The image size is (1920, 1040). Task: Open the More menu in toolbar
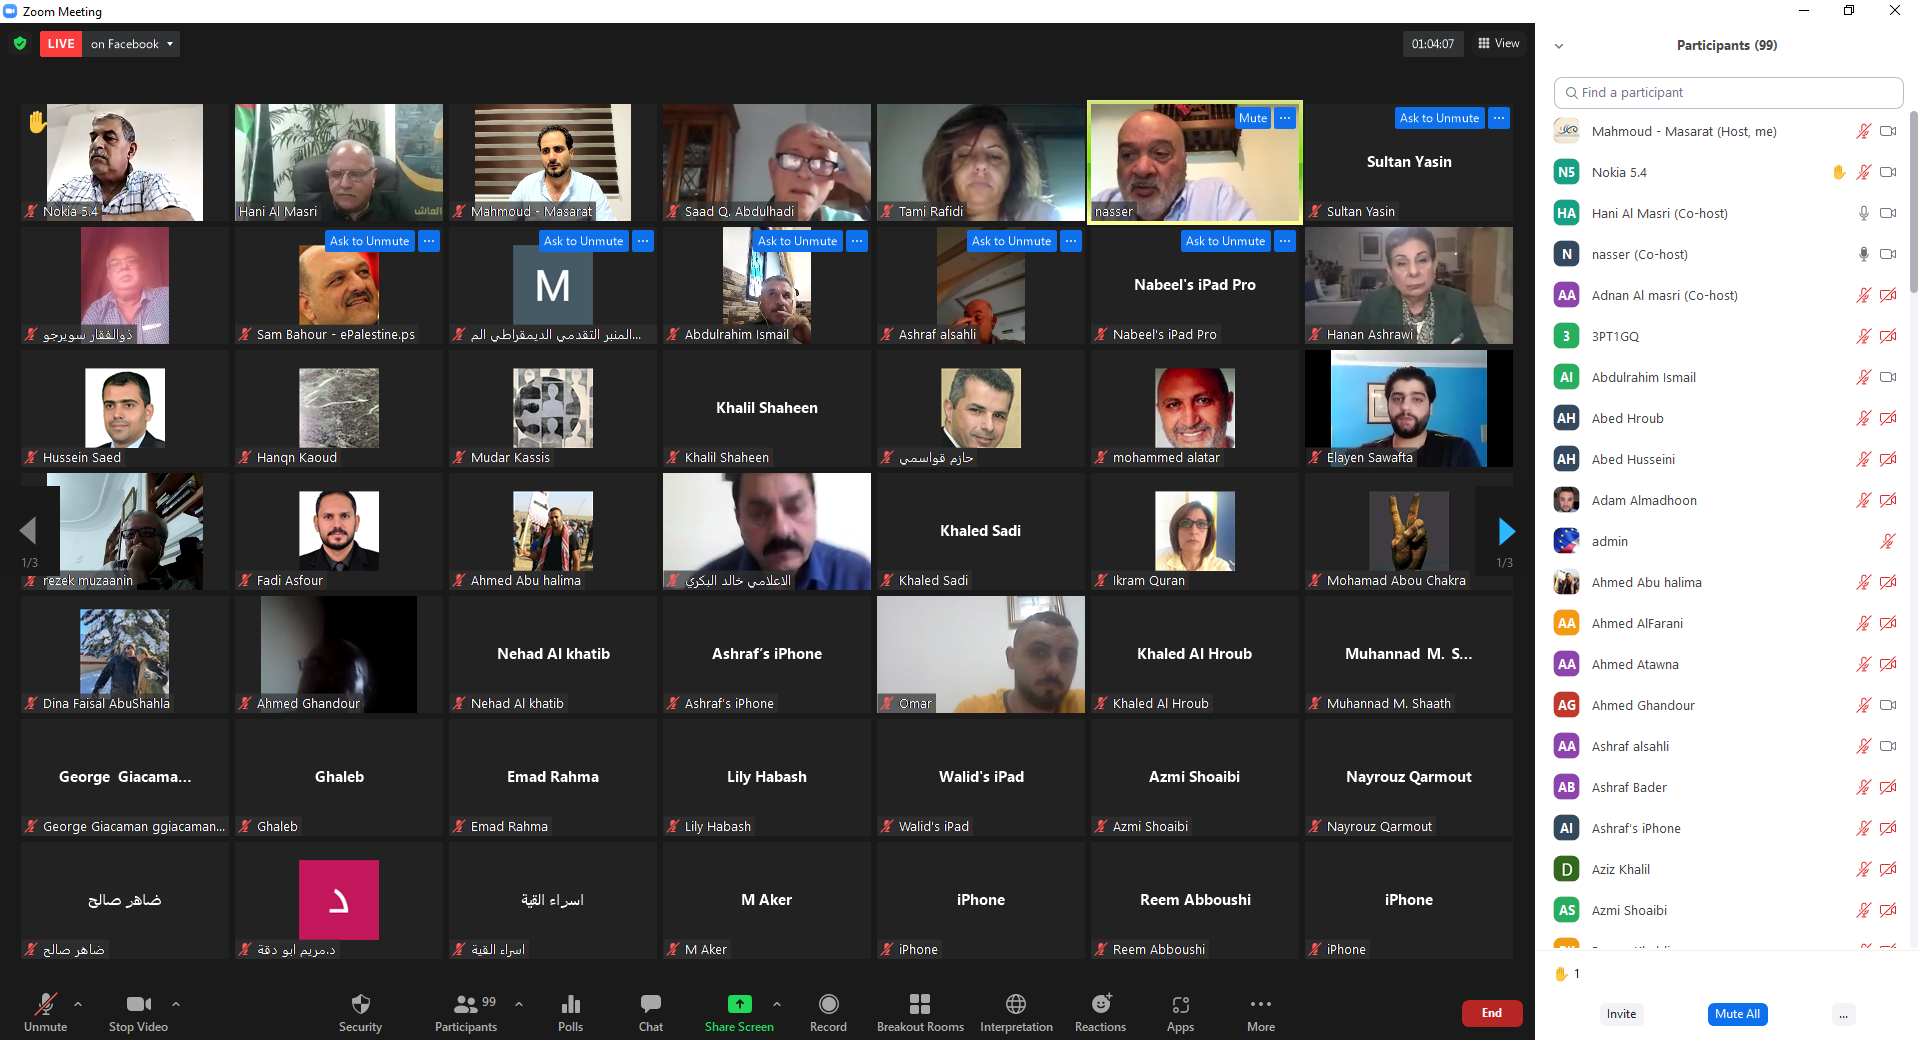coord(1260,1005)
